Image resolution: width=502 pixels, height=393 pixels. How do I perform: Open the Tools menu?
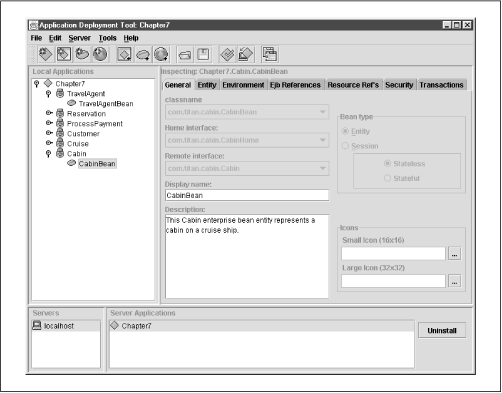[x=107, y=38]
